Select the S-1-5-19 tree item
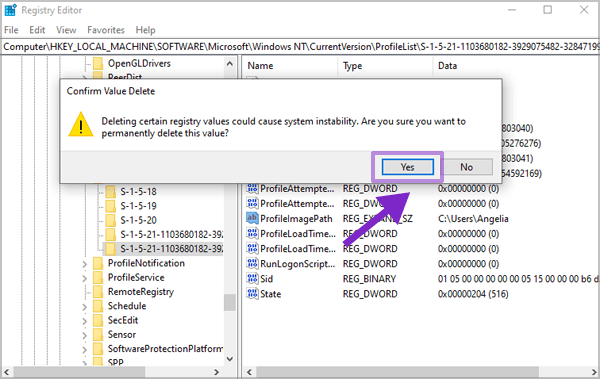600x379 pixels. pyautogui.click(x=139, y=206)
